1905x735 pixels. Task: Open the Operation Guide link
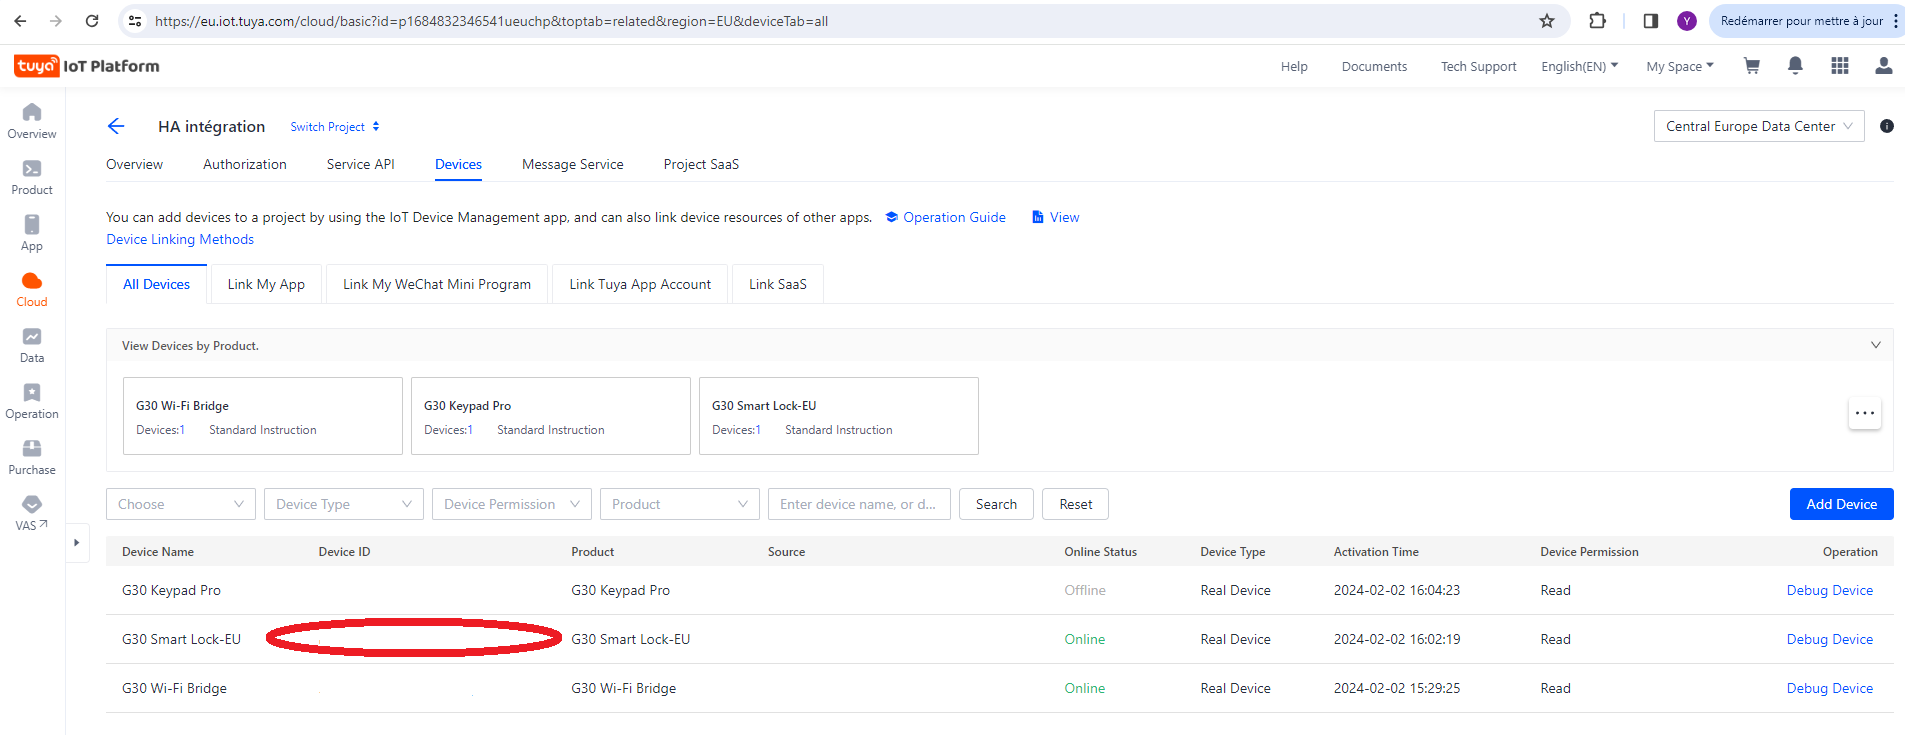click(946, 217)
